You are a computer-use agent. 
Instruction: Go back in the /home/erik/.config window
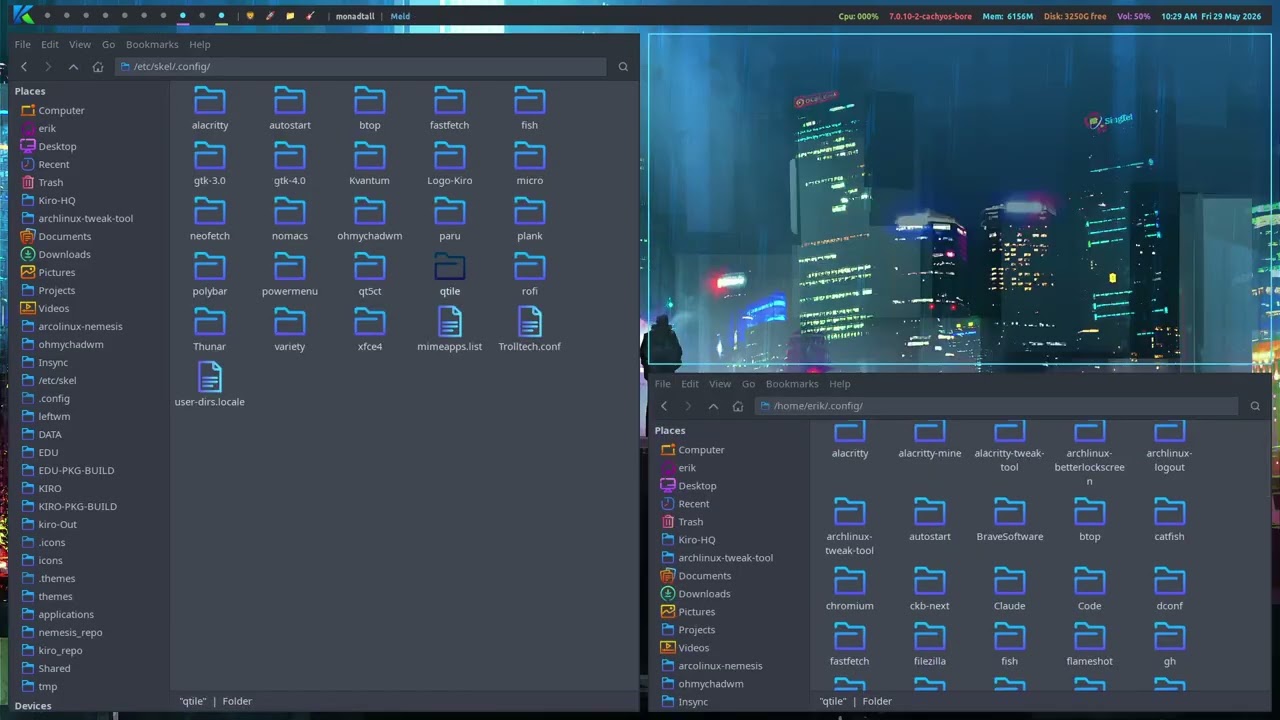(x=664, y=406)
